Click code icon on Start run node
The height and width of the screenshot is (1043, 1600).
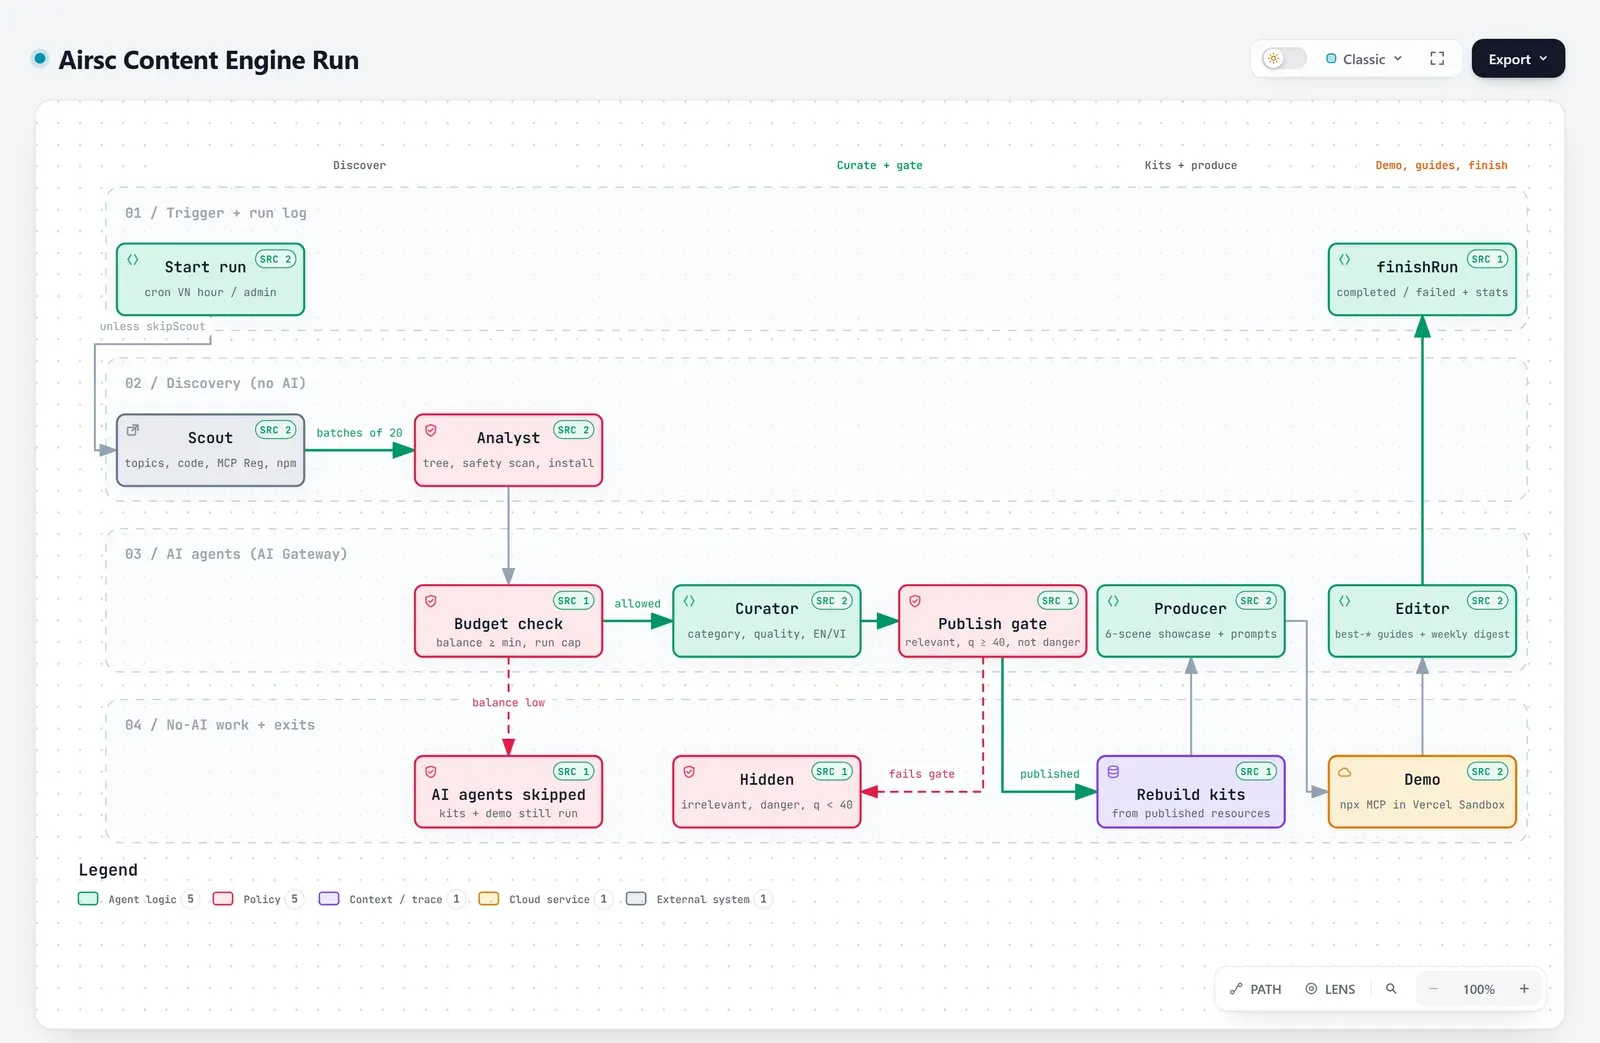point(133,259)
